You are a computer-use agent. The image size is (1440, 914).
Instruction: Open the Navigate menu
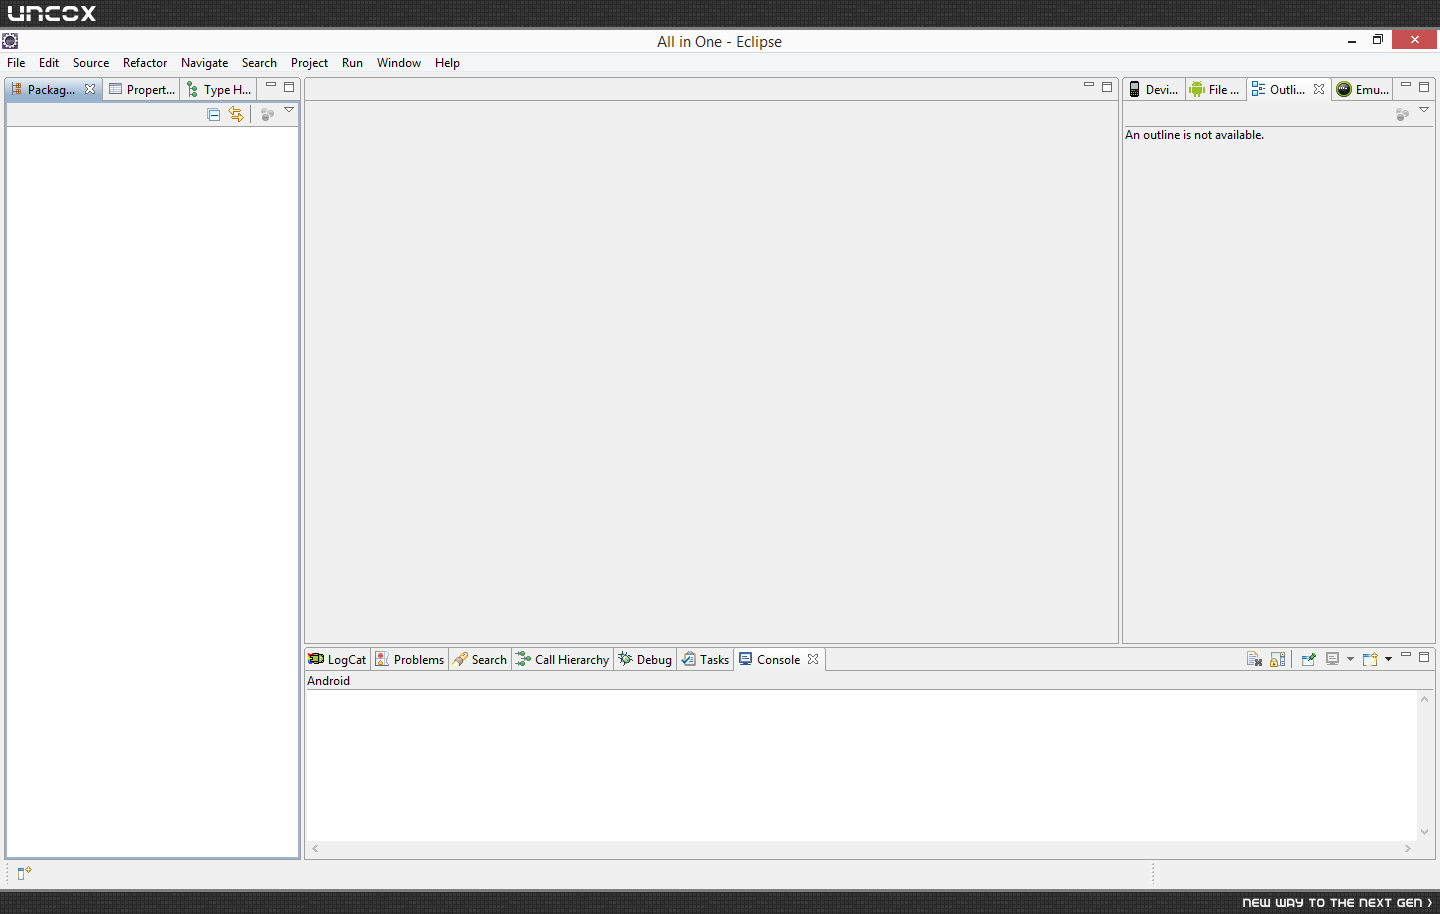[204, 62]
